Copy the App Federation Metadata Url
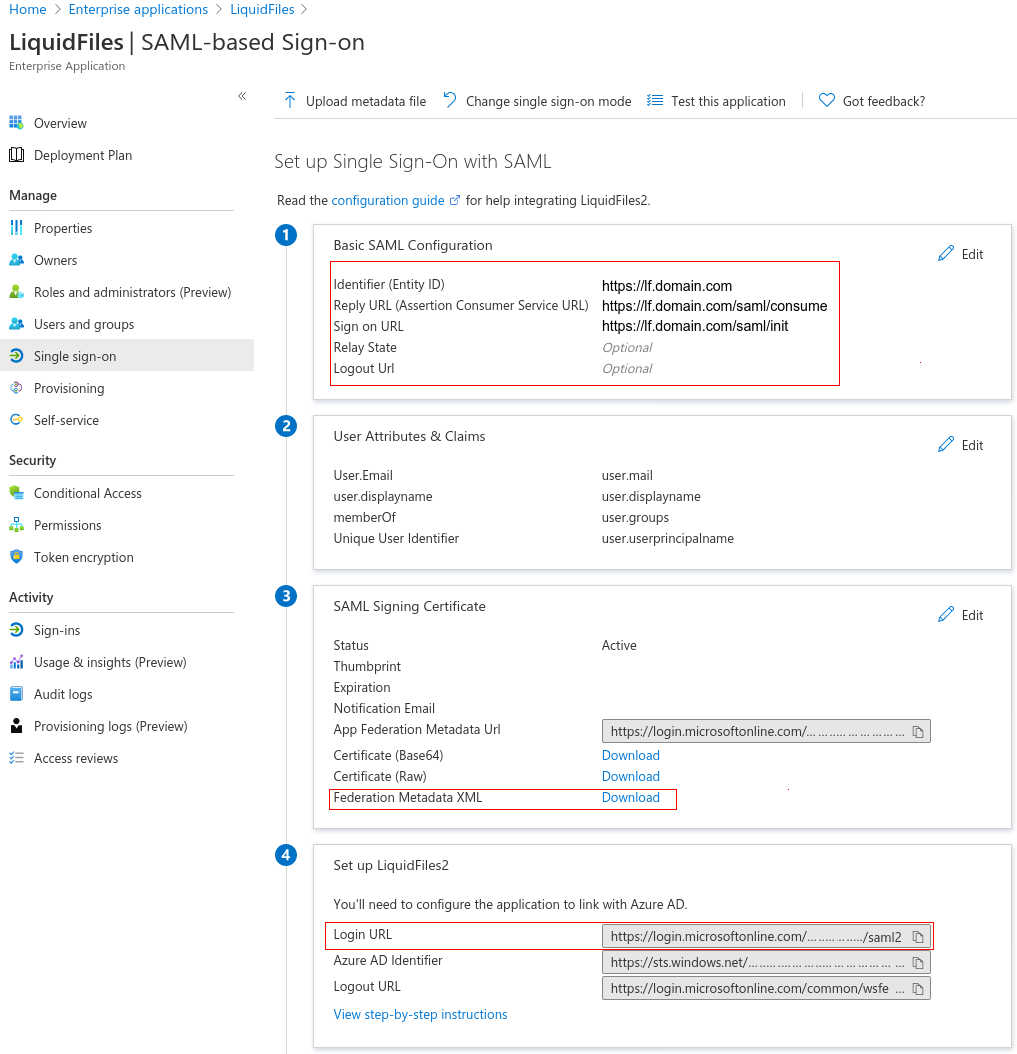Image resolution: width=1017 pixels, height=1054 pixels. pyautogui.click(x=918, y=732)
